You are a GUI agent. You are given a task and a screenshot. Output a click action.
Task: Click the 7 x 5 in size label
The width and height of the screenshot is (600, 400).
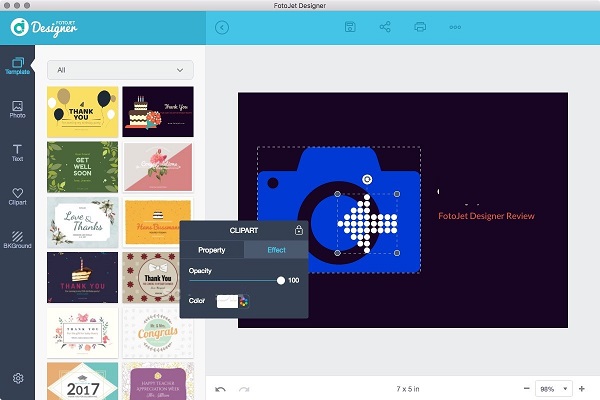coord(408,389)
